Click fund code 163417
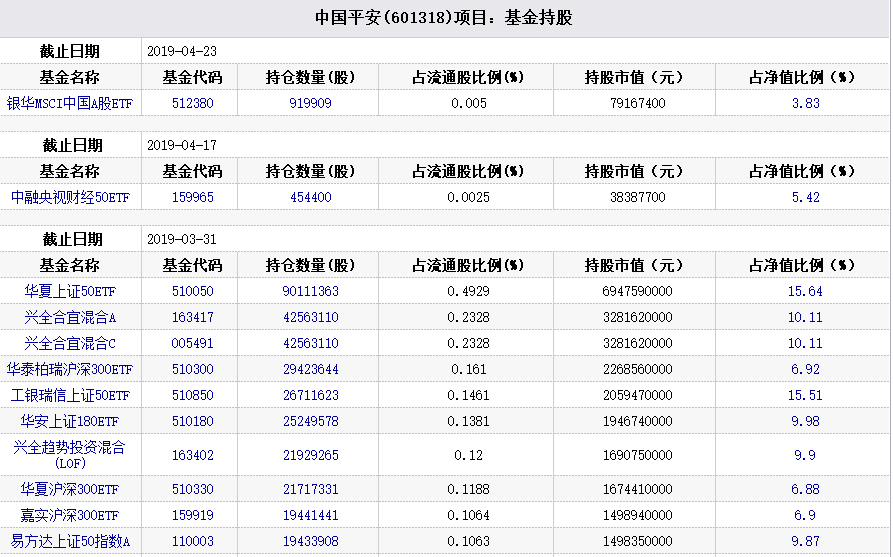 click(192, 318)
